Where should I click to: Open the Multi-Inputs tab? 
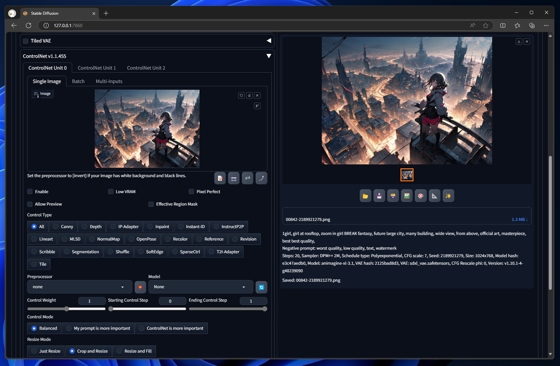(x=109, y=81)
